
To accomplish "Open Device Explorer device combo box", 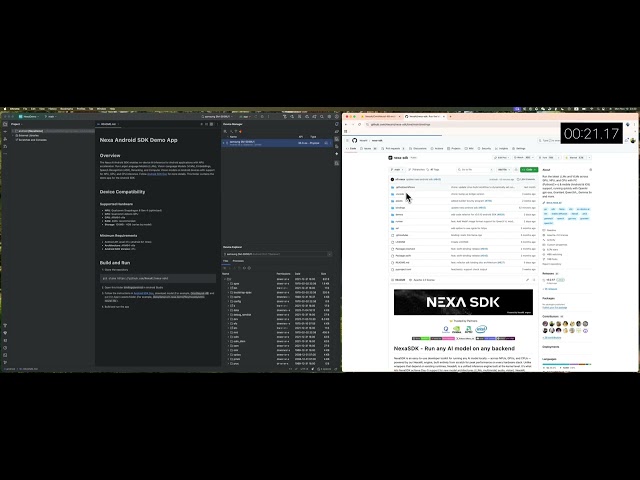I will 277,254.
